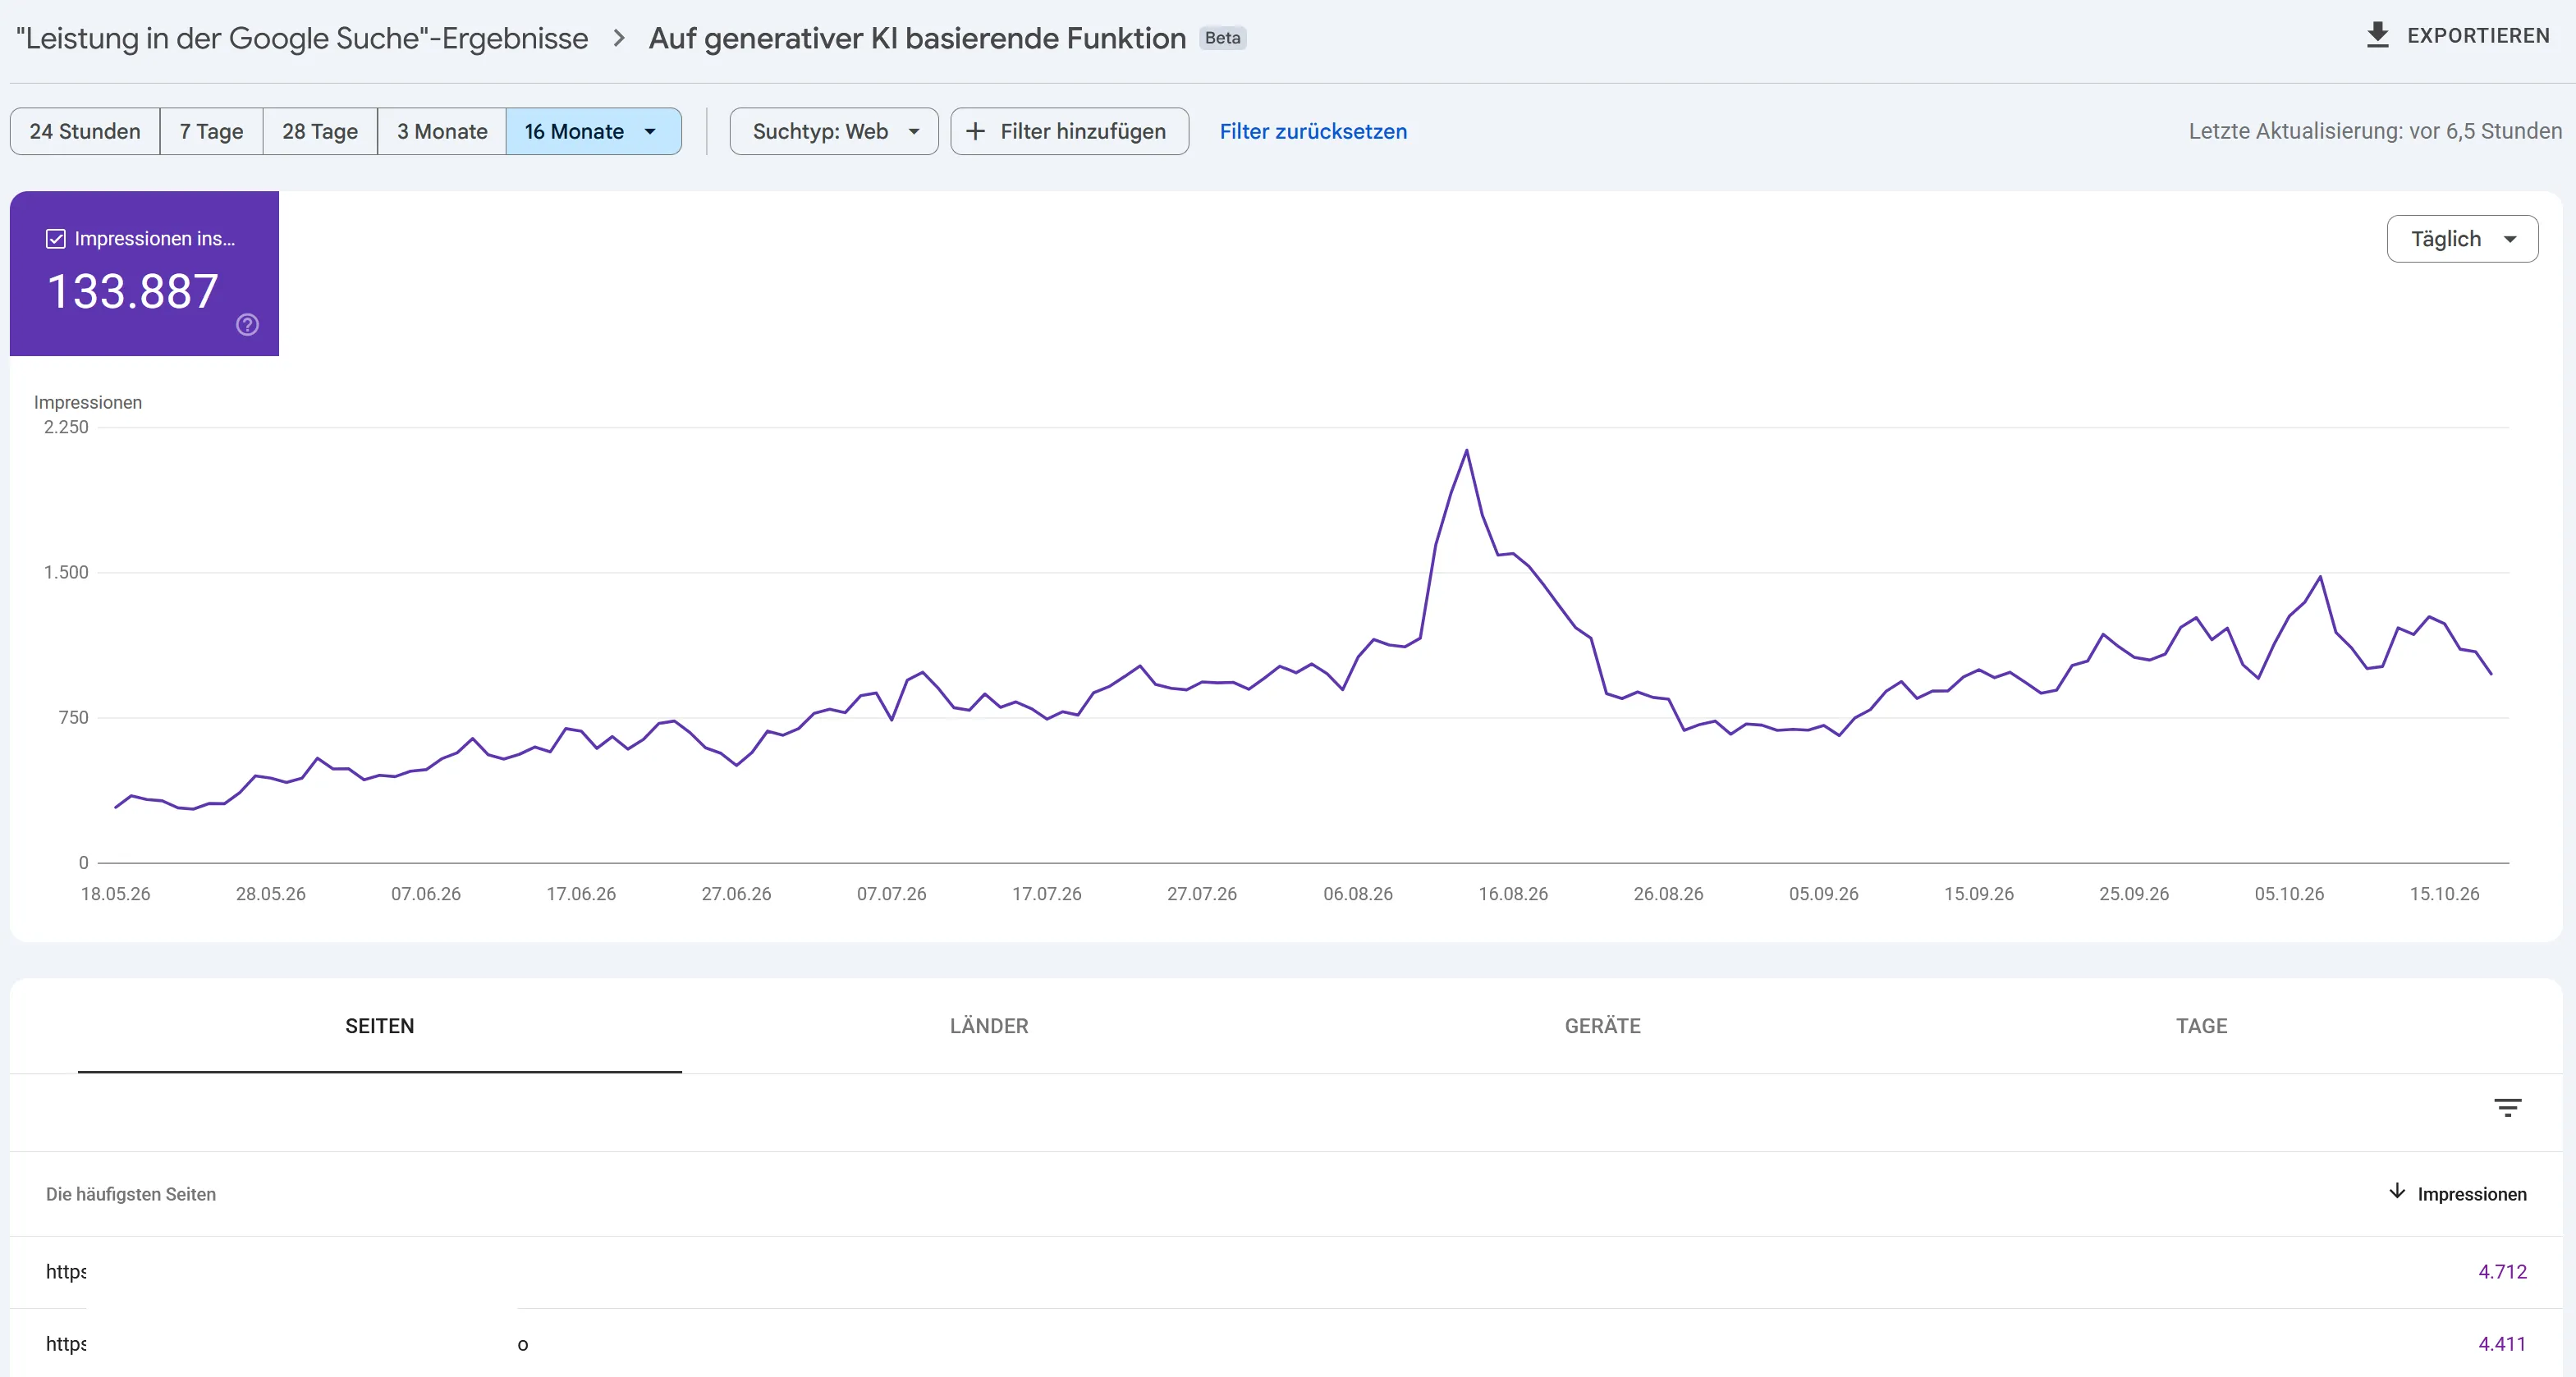This screenshot has height=1377, width=2576.
Task: Click the page row with 4.411 impressions
Action: [x=1286, y=1343]
